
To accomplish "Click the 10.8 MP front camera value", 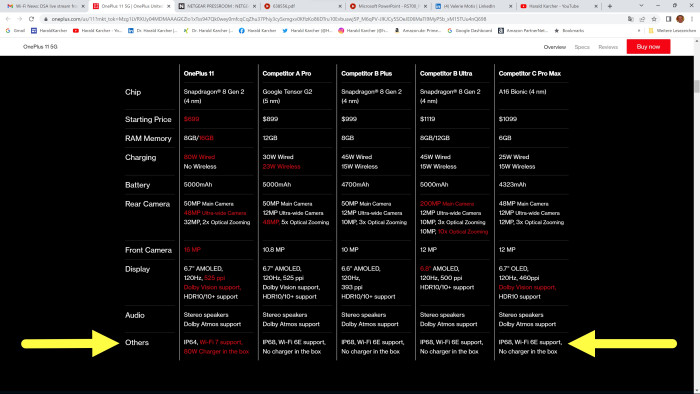I will (273, 249).
